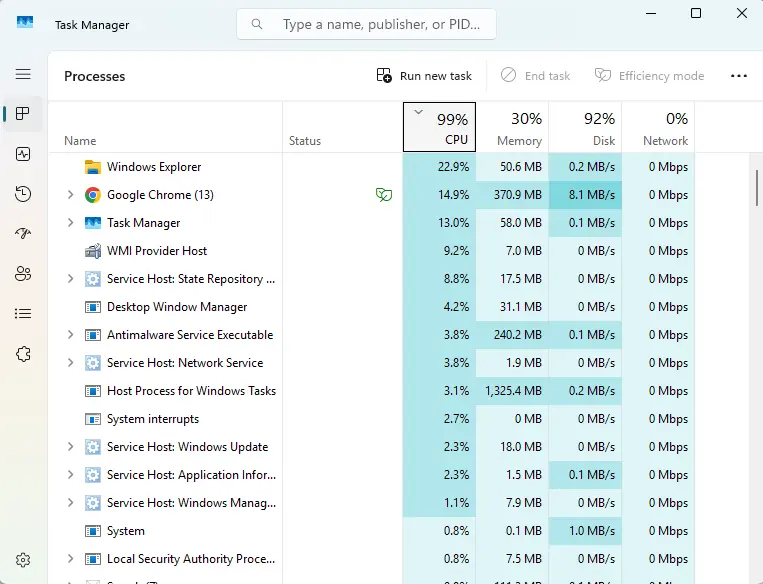763x584 pixels.
Task: Open the Performance page in the sidebar
Action: pyautogui.click(x=23, y=154)
